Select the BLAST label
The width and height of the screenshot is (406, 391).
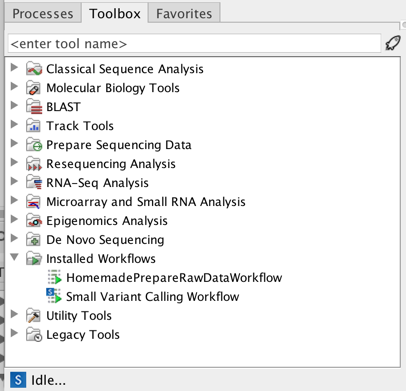(x=63, y=107)
